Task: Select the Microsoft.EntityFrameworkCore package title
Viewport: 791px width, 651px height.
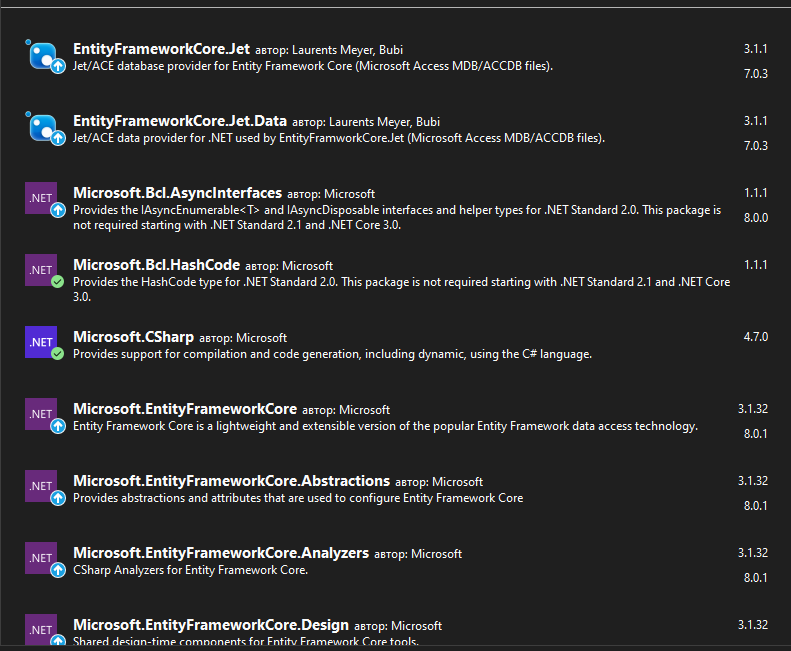Action: [x=185, y=409]
